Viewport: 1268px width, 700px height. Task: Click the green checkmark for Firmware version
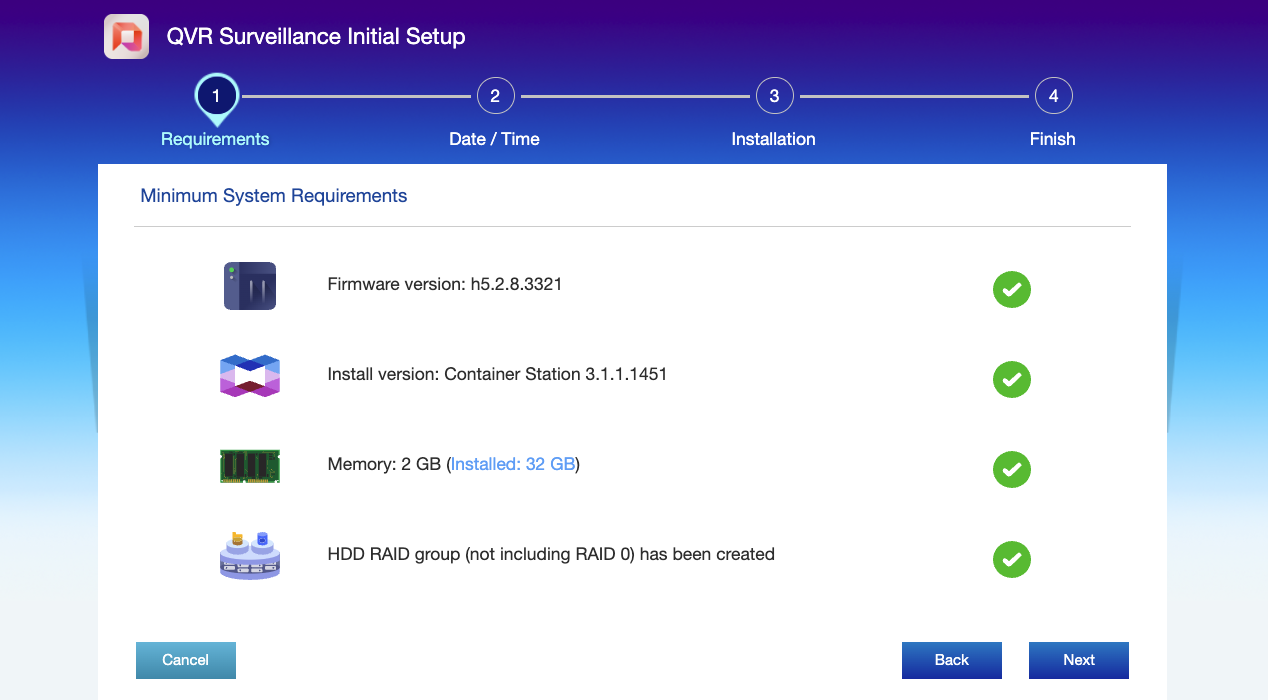pyautogui.click(x=1011, y=290)
